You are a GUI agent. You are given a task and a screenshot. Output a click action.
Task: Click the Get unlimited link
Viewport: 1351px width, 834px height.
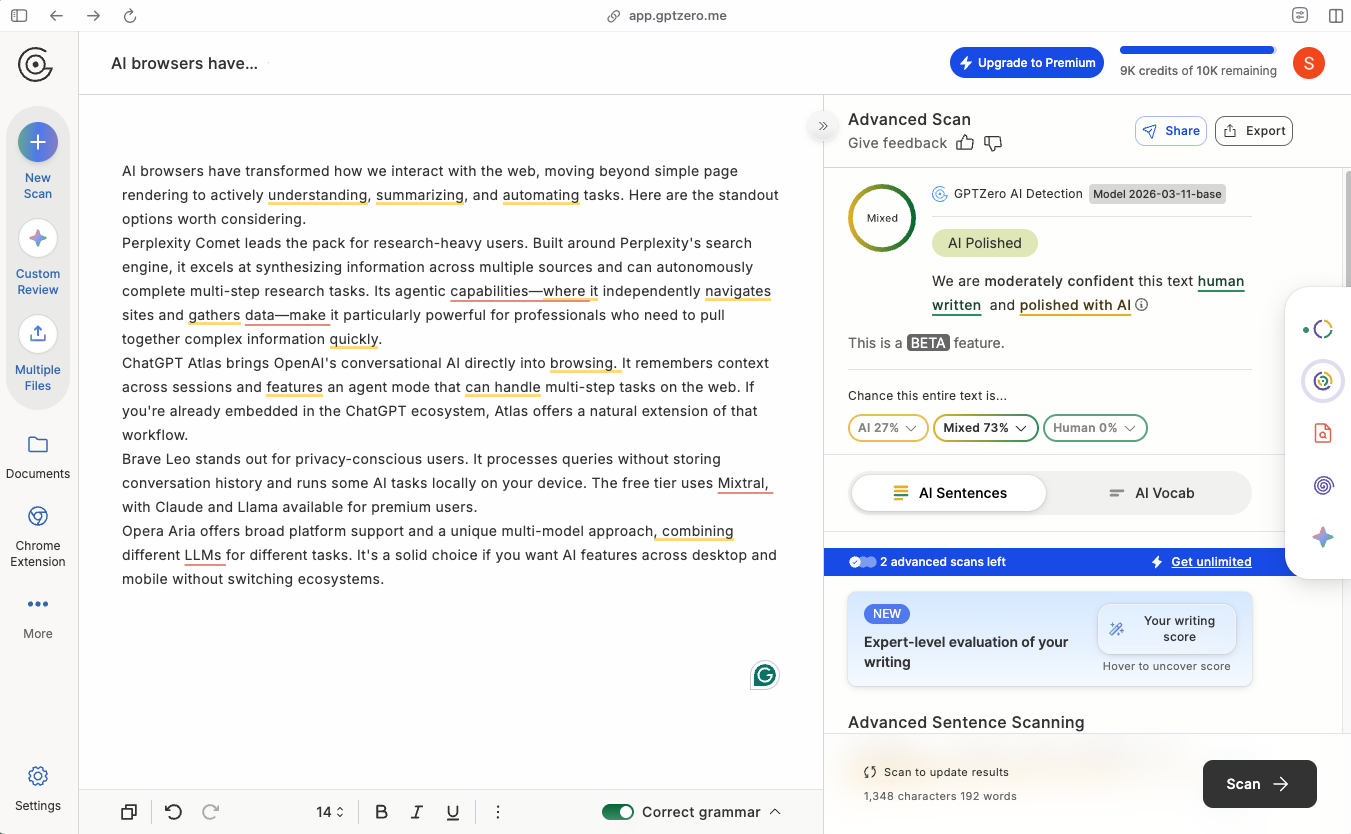coord(1209,561)
